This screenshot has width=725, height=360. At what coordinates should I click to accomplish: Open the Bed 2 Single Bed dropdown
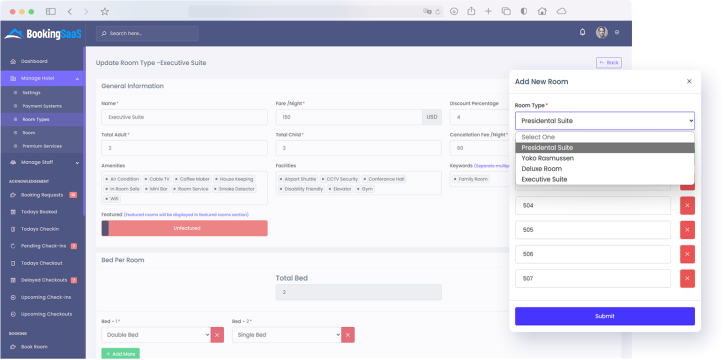(287, 335)
